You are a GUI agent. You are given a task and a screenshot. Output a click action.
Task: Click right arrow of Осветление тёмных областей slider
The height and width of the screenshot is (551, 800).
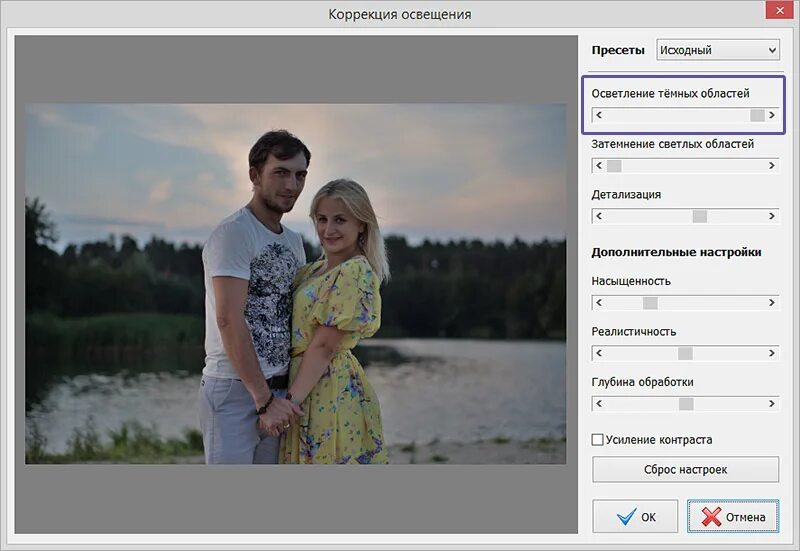pos(772,115)
